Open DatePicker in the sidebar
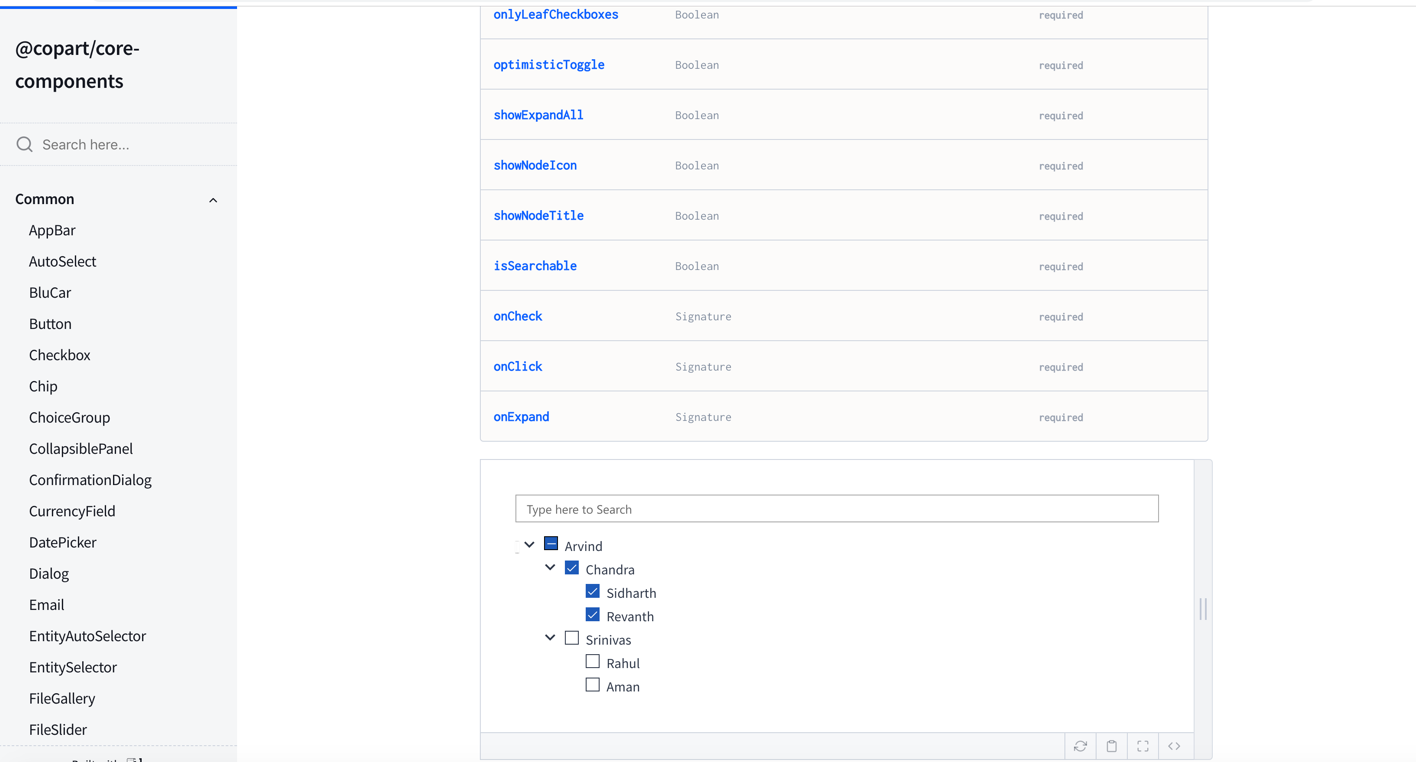This screenshot has height=762, width=1416. point(63,542)
